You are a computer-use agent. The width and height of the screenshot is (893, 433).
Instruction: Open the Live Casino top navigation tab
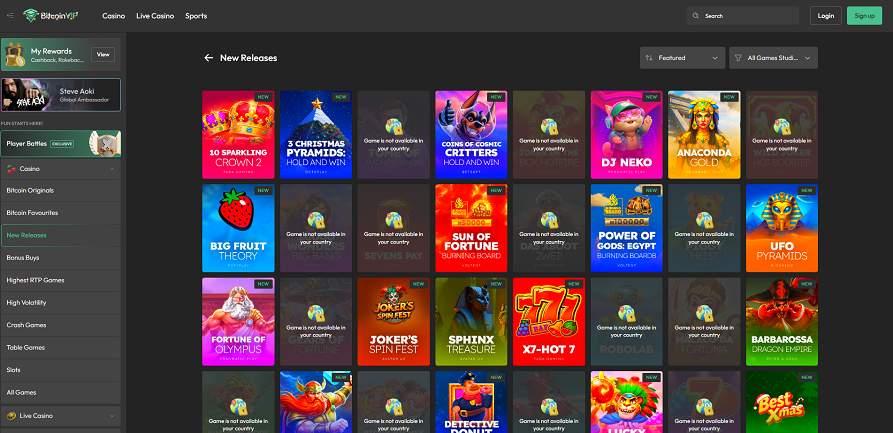[x=155, y=16]
